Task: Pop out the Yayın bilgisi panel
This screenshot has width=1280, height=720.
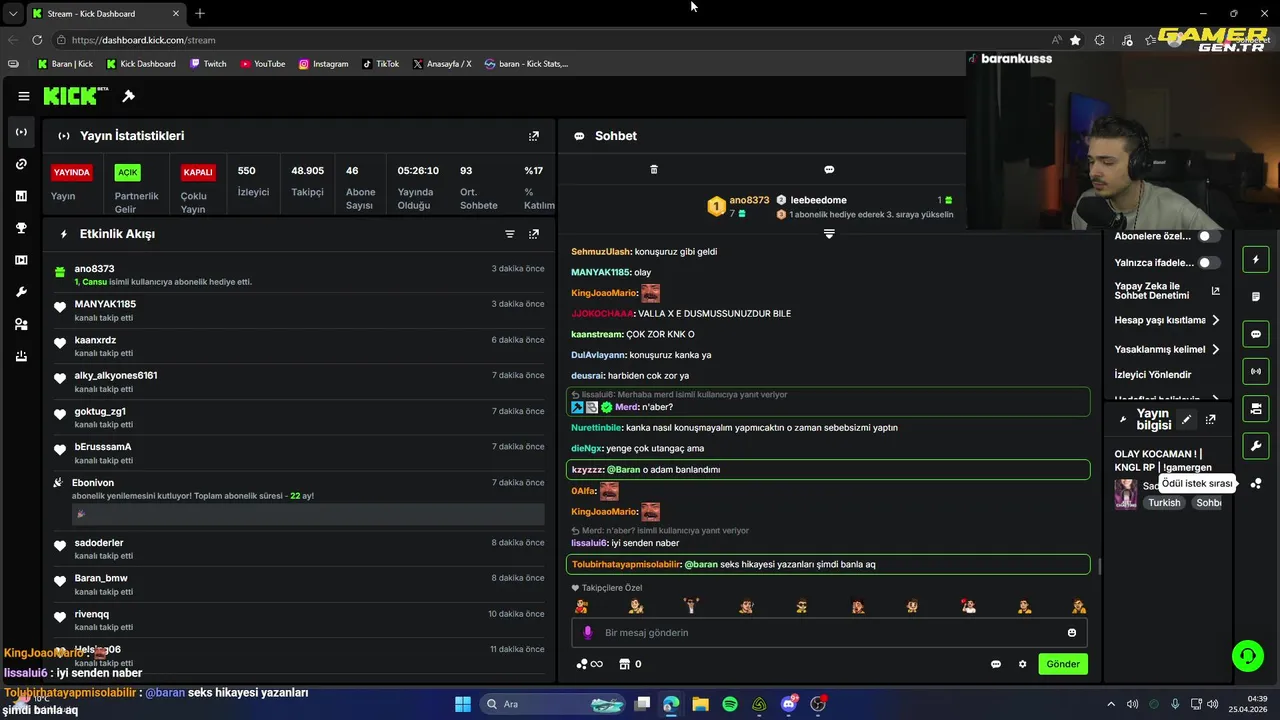Action: pos(1210,420)
